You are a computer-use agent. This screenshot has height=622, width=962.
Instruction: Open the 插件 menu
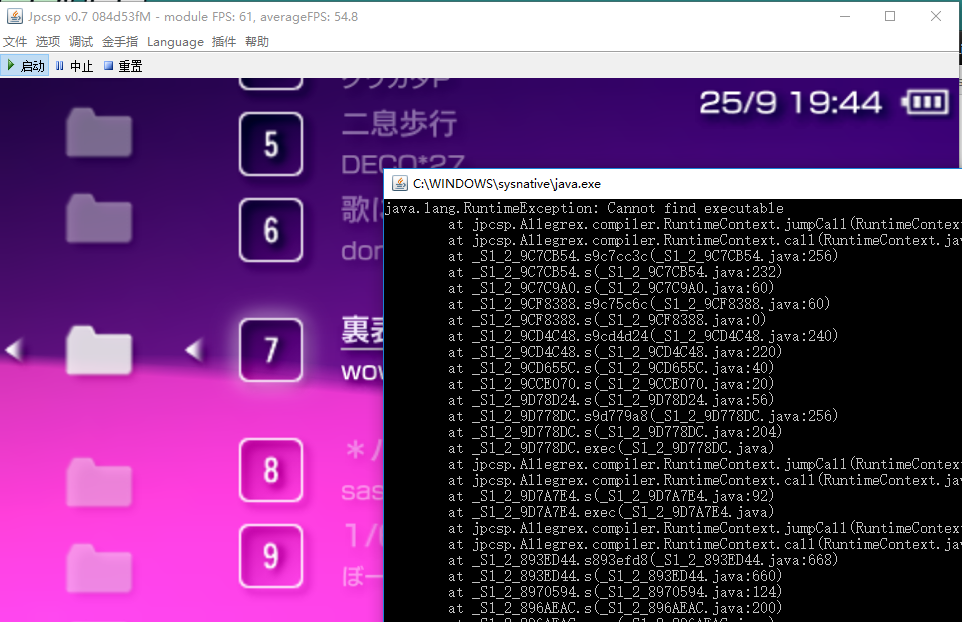click(224, 42)
